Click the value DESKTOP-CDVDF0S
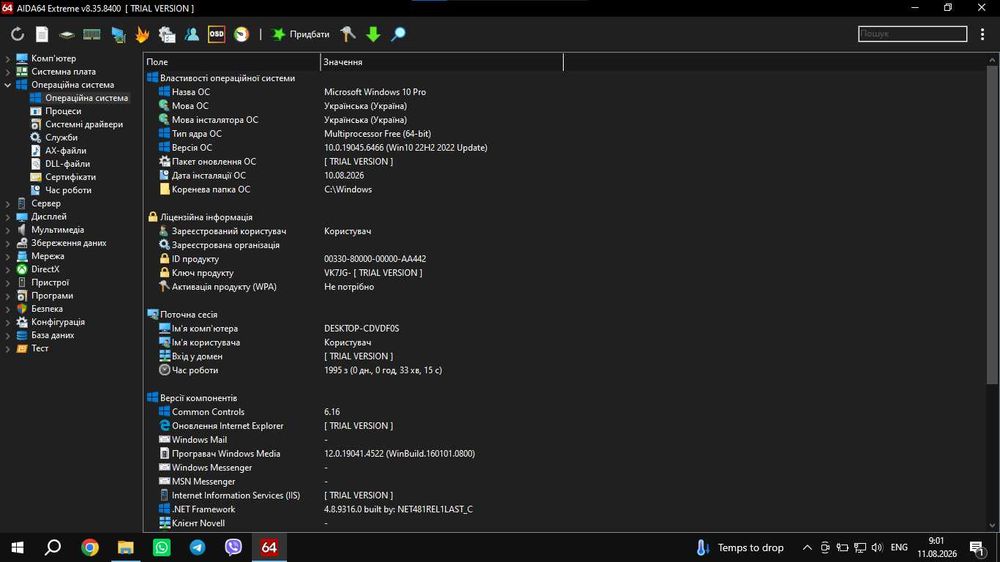The height and width of the screenshot is (562, 1000). pyautogui.click(x=362, y=329)
